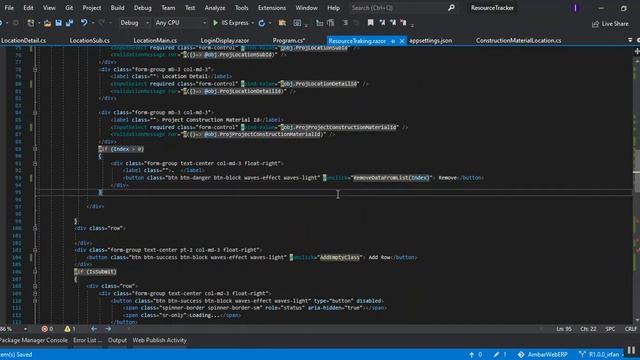The image size is (640, 360).
Task: Open the Edit menu
Action: (28, 8)
